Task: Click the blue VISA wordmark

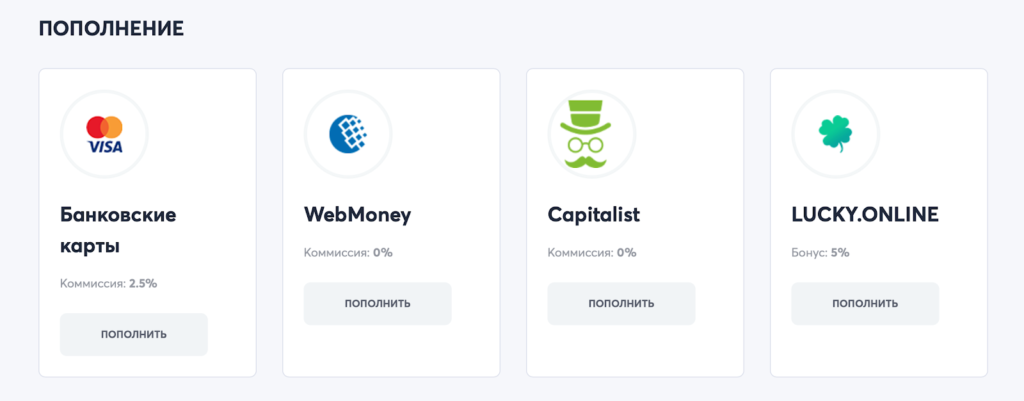Action: 104,147
